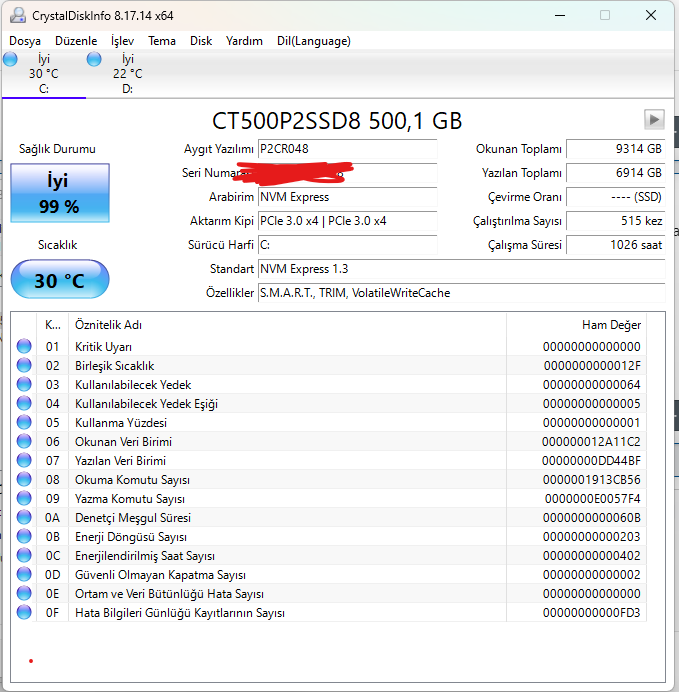Viewport: 679px width, 692px height.
Task: Click status orb for Kullanılabilecek Yedek Eşiği row
Action: 24,403
